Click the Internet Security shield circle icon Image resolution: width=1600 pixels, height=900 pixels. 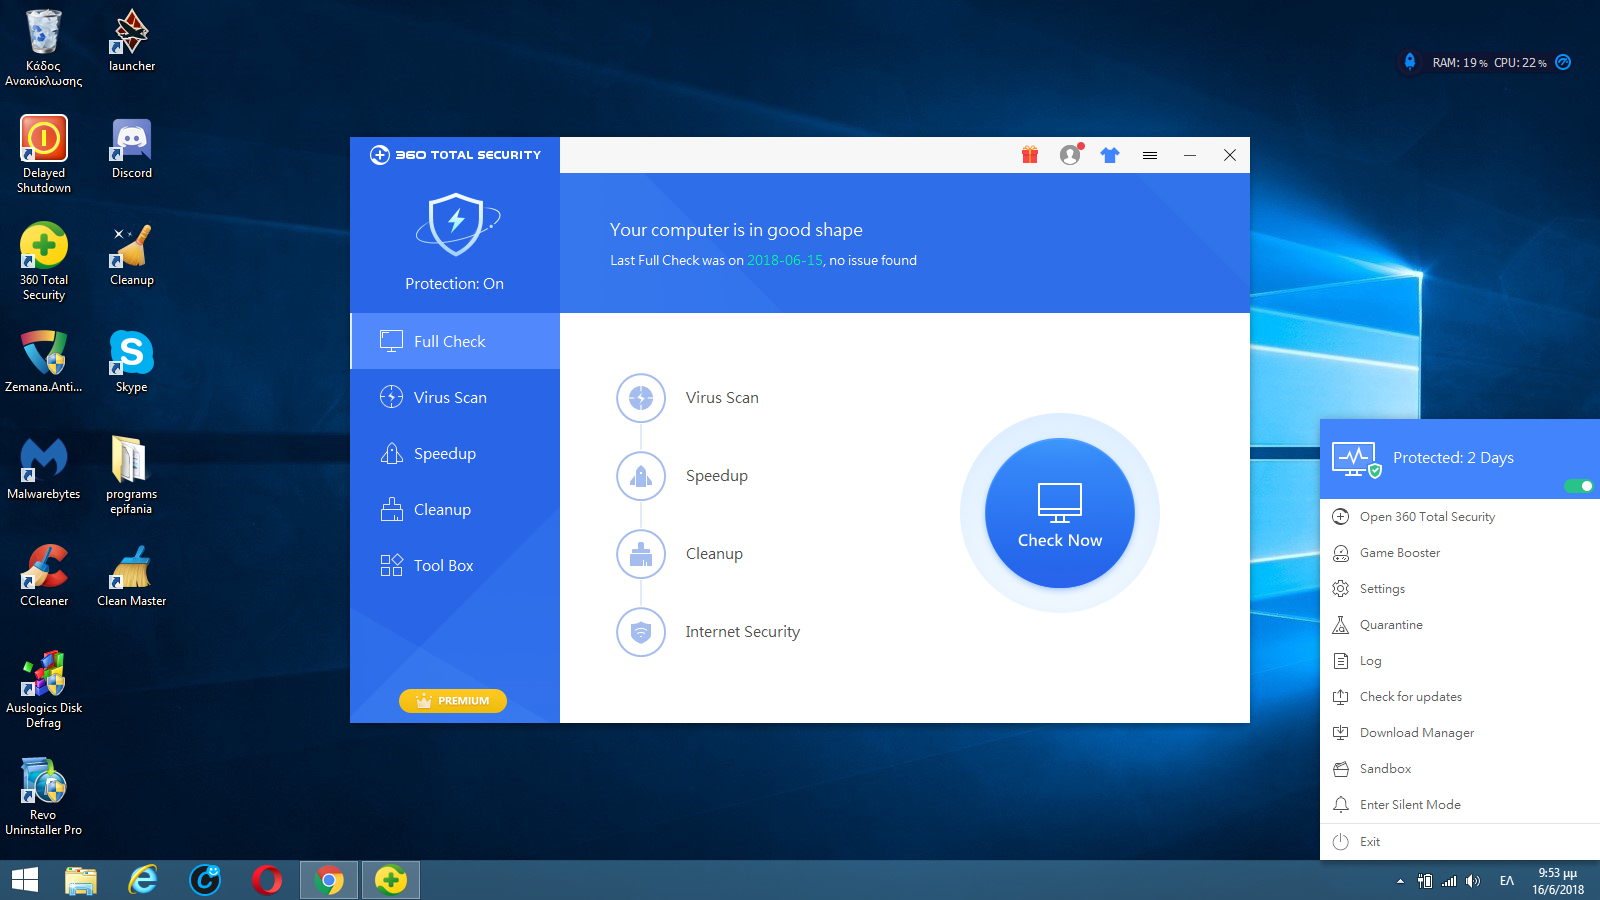click(641, 632)
